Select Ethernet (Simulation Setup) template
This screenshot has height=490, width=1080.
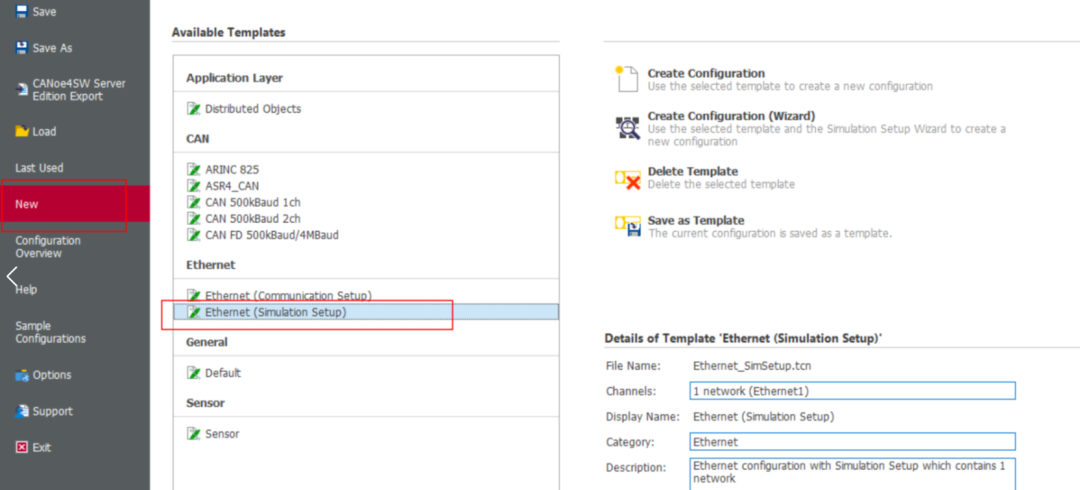[366, 312]
